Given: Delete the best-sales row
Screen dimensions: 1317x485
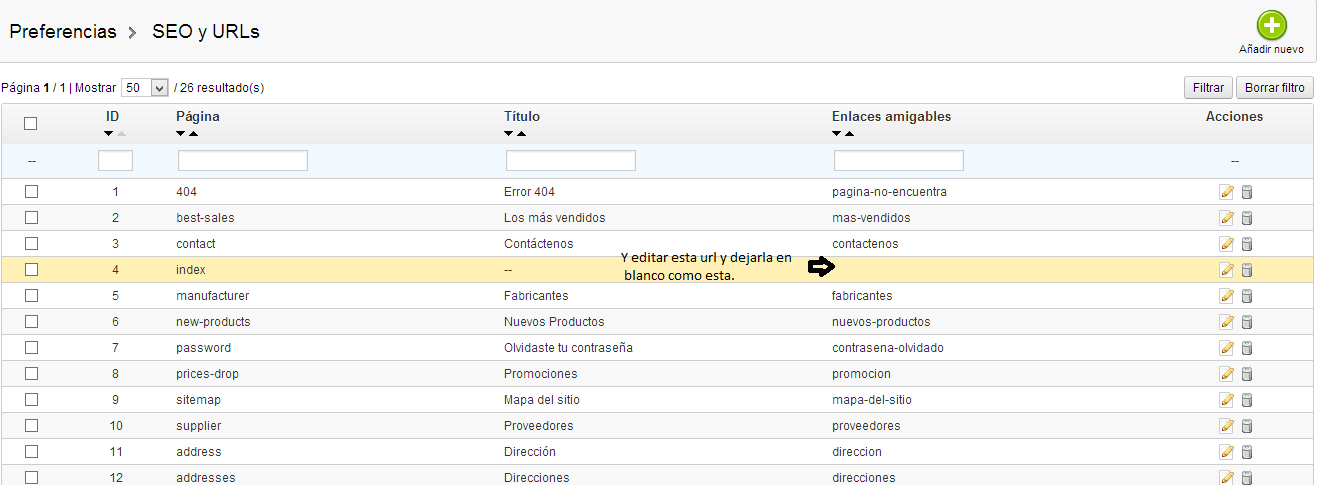Looking at the screenshot, I should [1247, 218].
